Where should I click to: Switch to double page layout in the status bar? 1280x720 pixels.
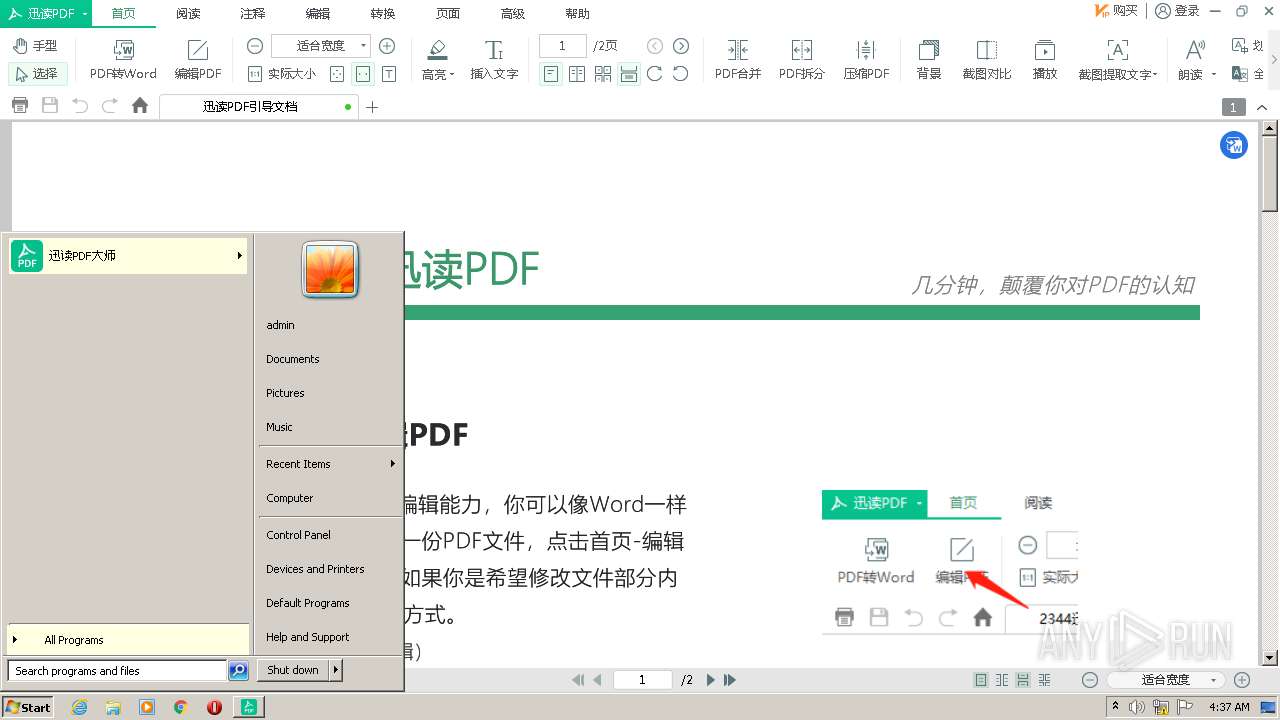pos(1002,680)
